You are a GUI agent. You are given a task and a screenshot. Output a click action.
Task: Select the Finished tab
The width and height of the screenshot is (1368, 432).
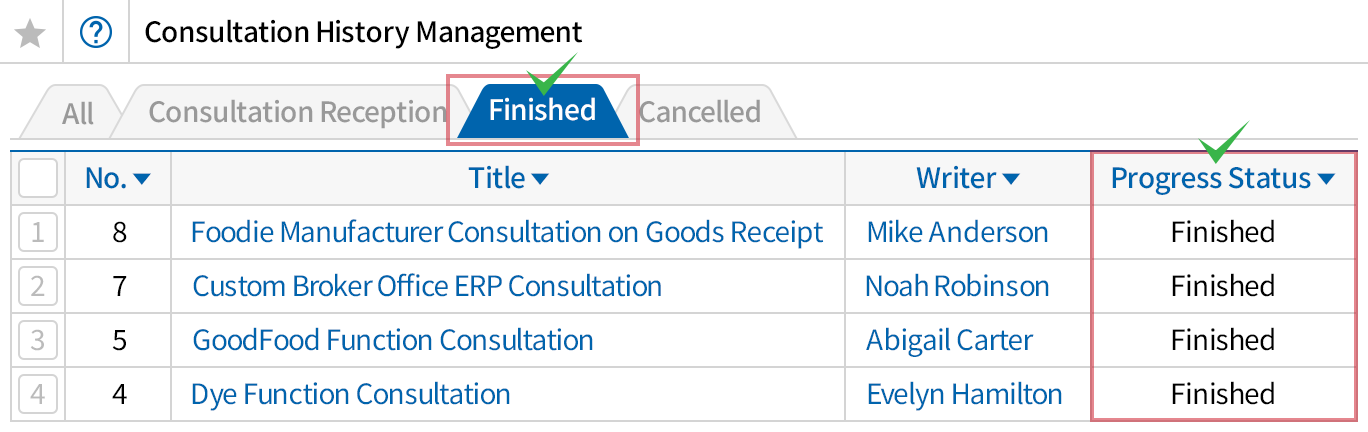click(542, 110)
